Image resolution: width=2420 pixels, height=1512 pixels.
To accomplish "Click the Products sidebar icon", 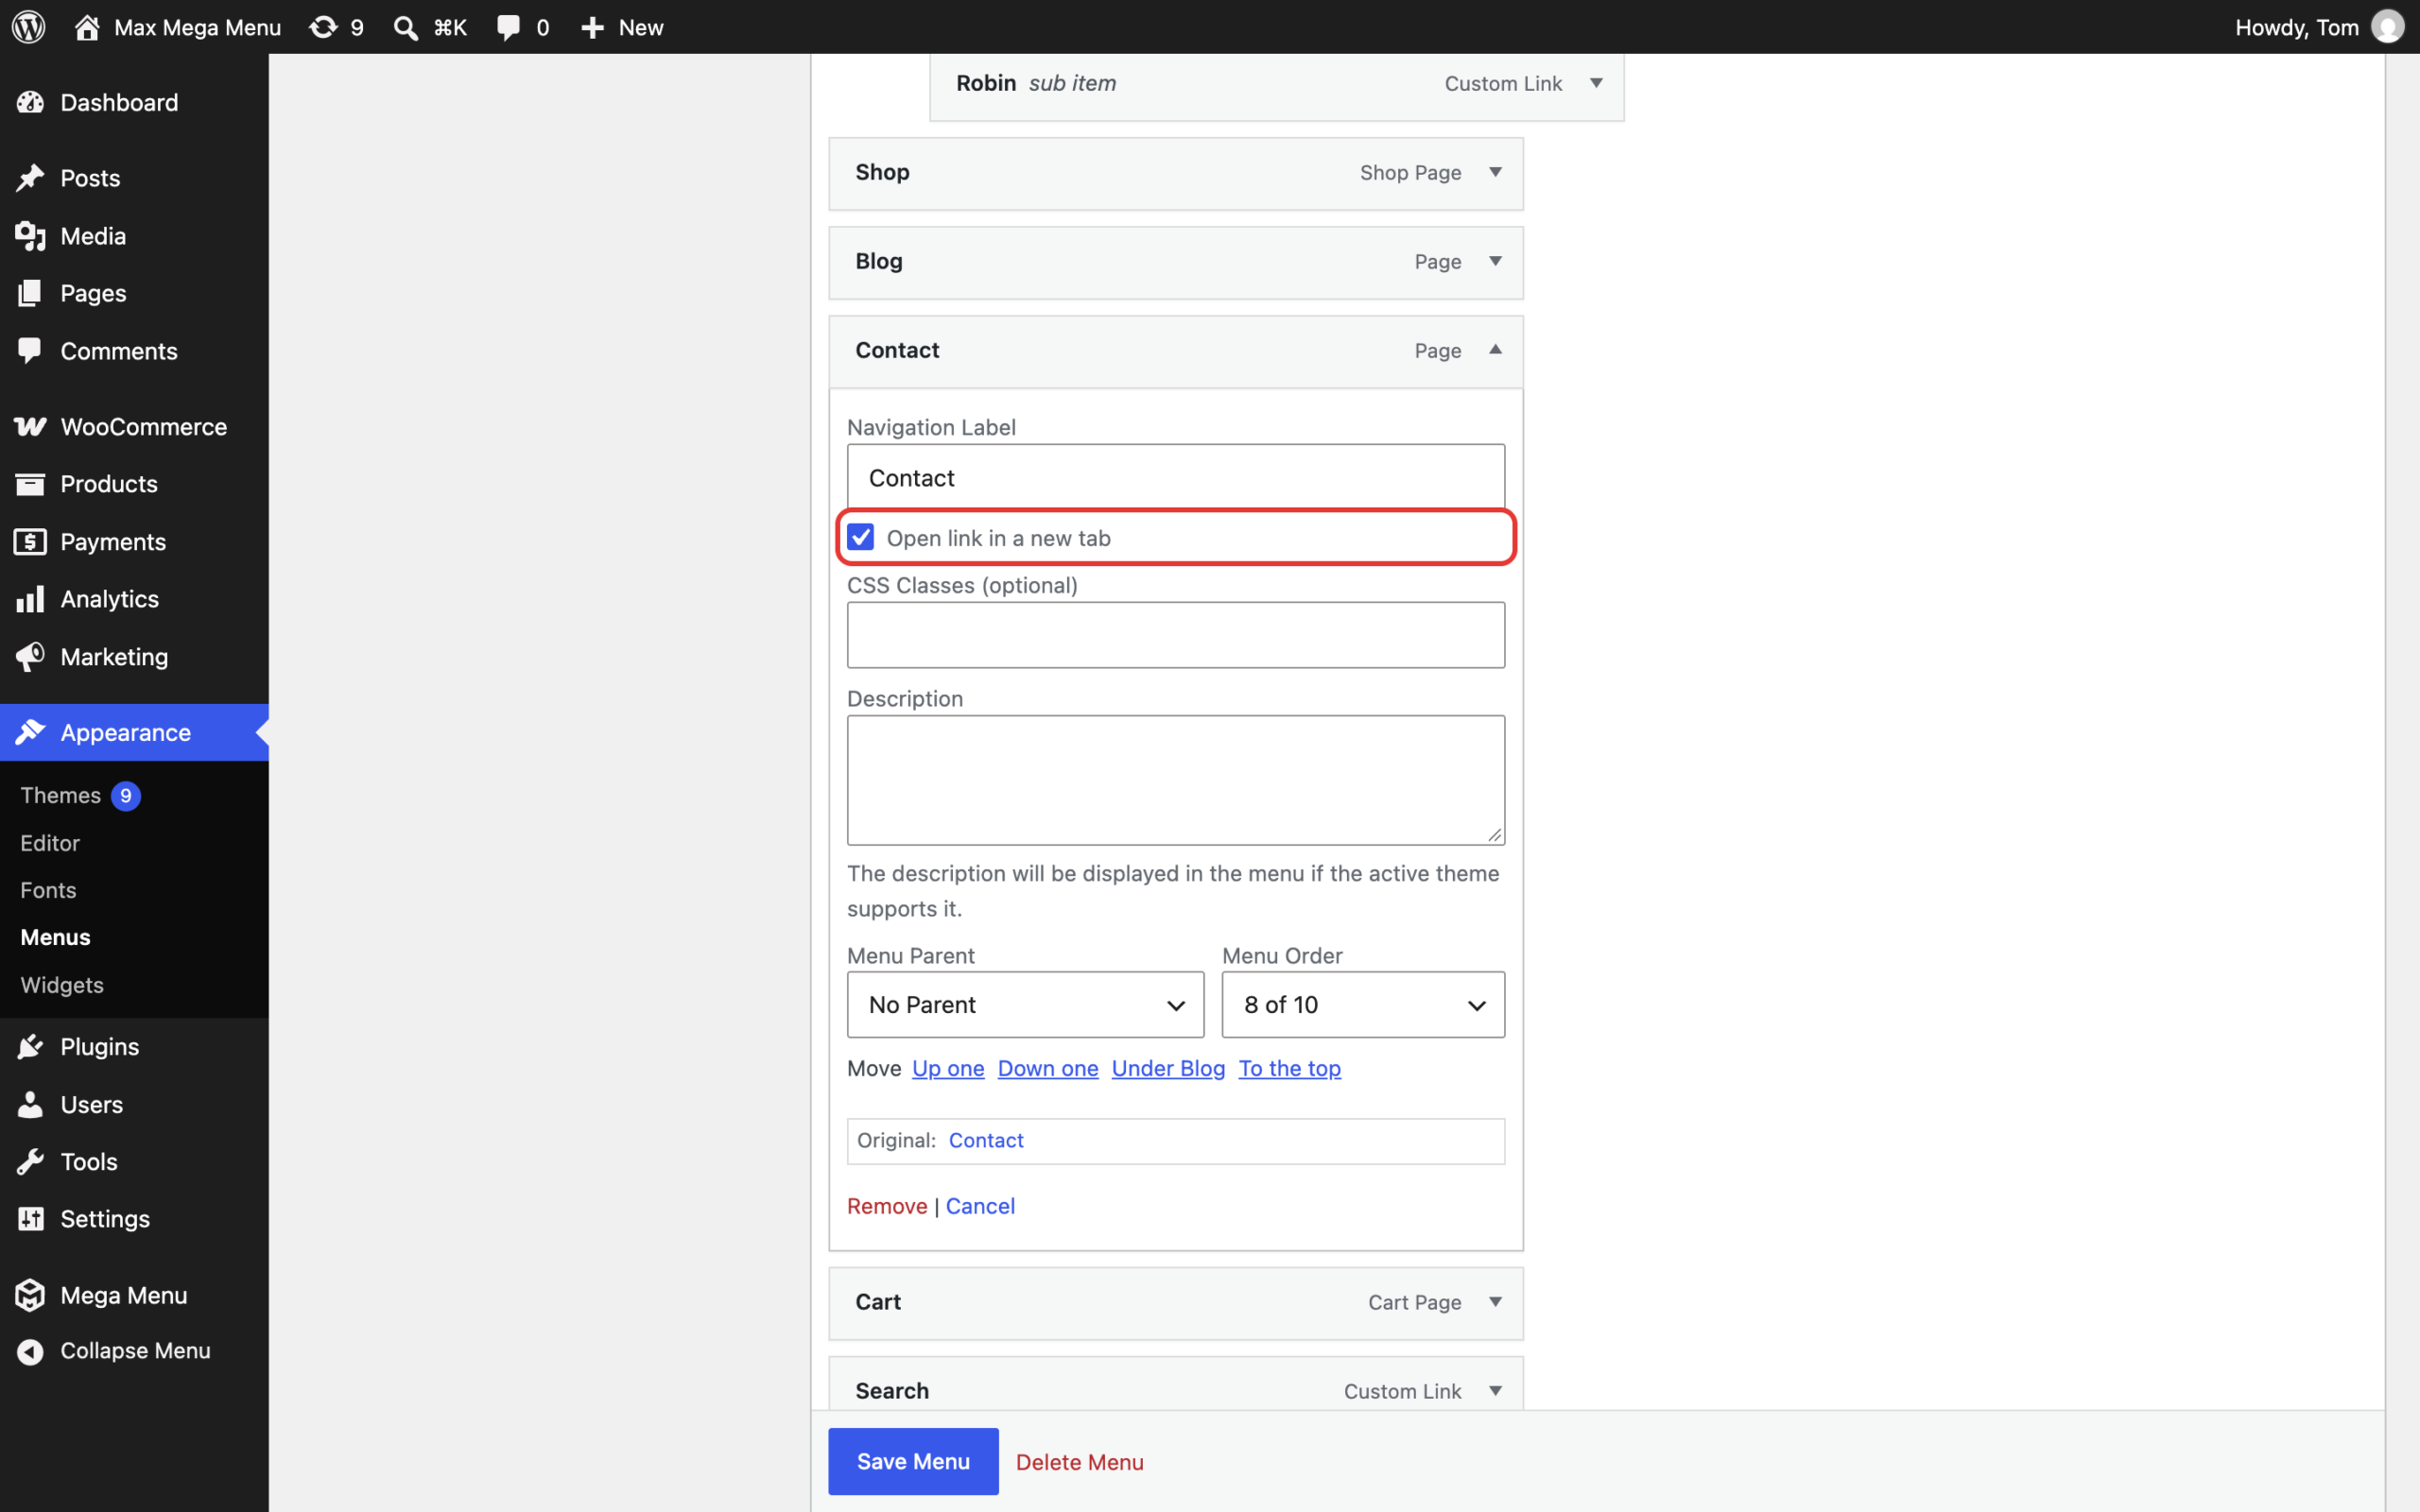I will [x=30, y=484].
